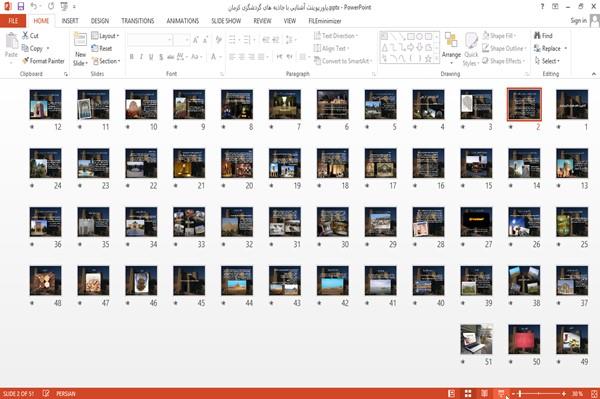Select slide 51 thumbnail
The width and height of the screenshot is (600, 399).
476,339
